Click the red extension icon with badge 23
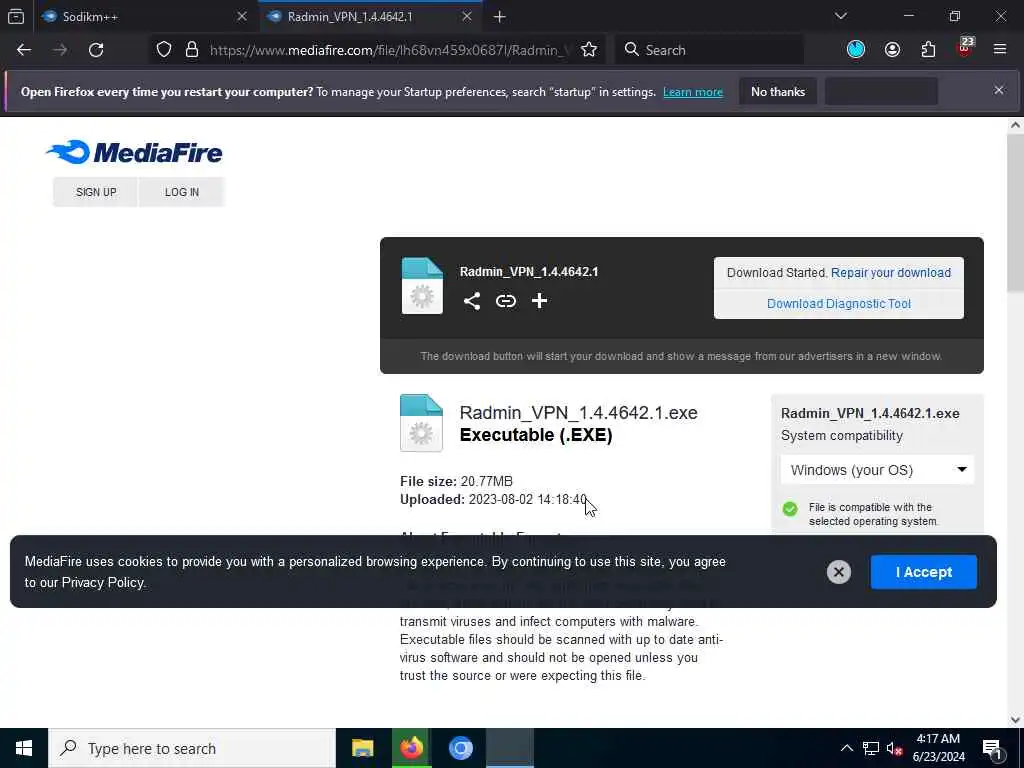This screenshot has height=768, width=1024. coord(965,48)
